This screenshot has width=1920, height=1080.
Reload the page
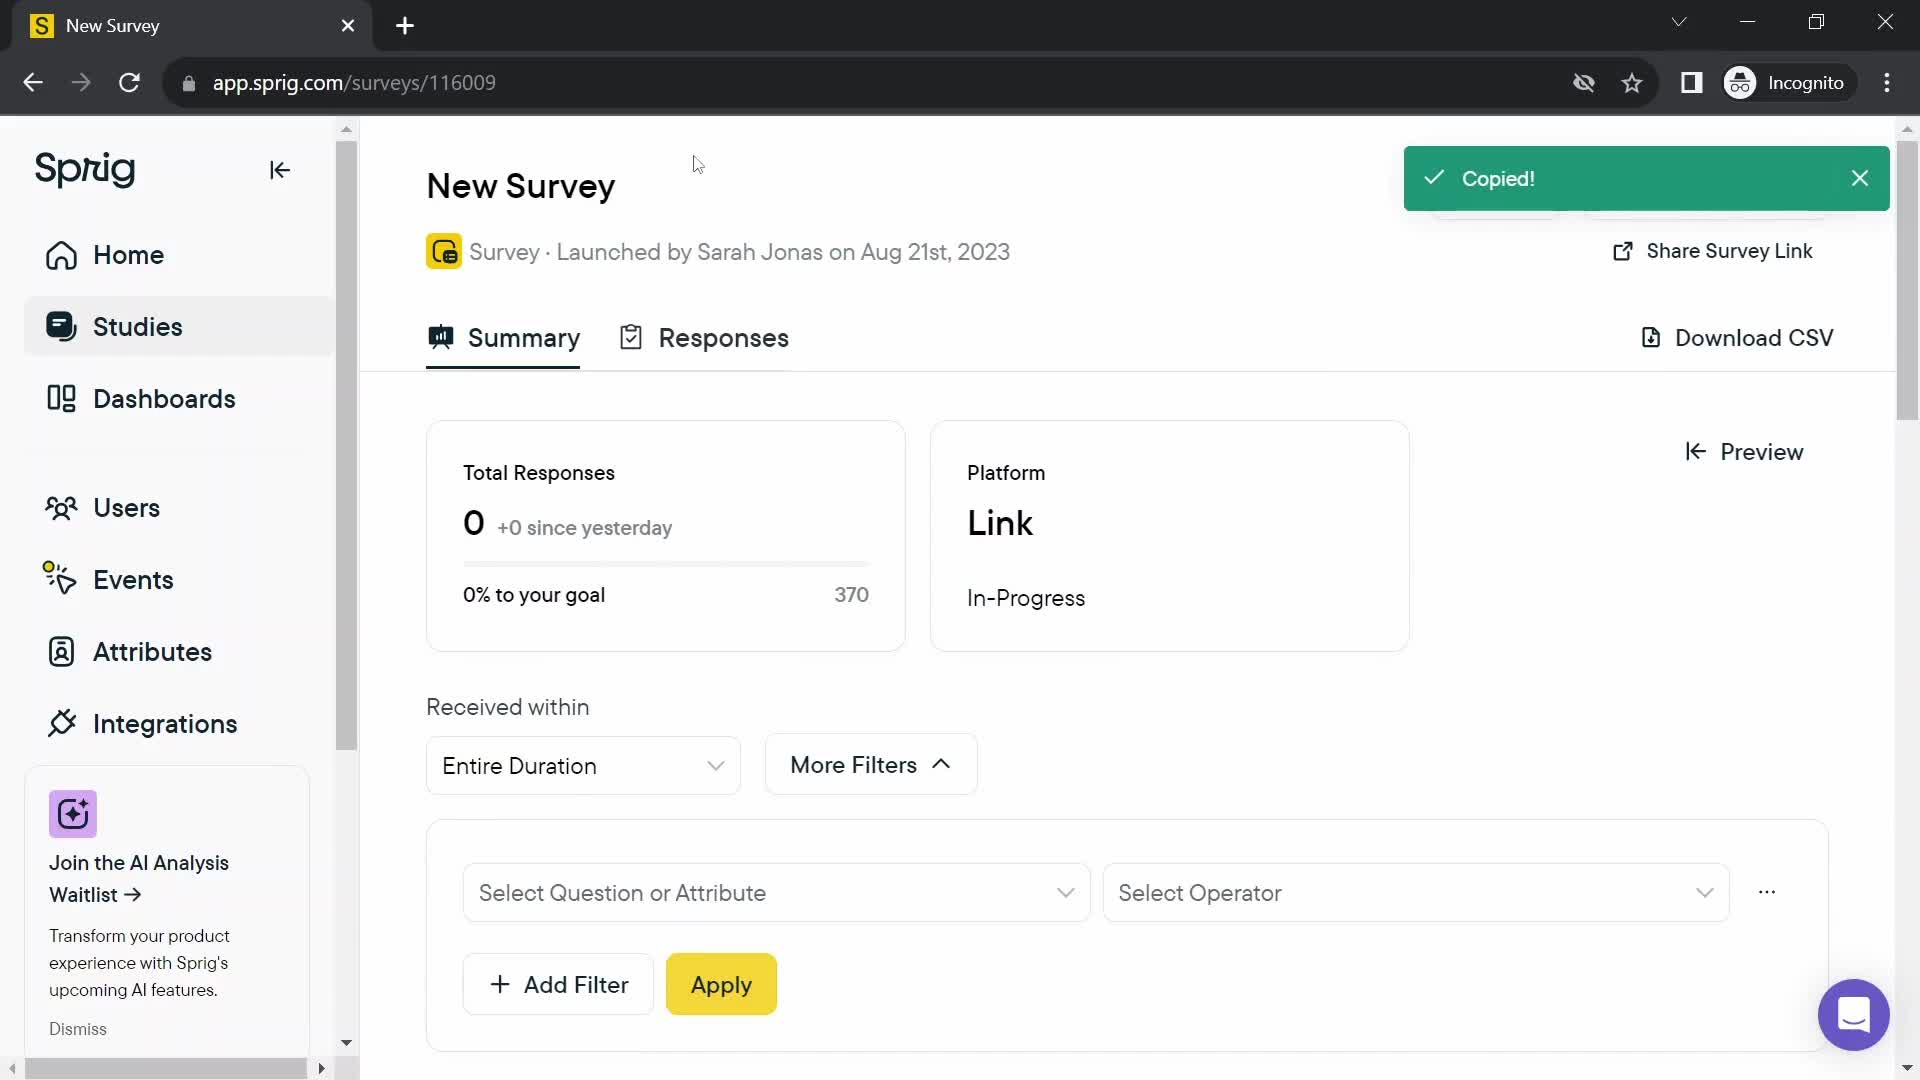pyautogui.click(x=129, y=83)
